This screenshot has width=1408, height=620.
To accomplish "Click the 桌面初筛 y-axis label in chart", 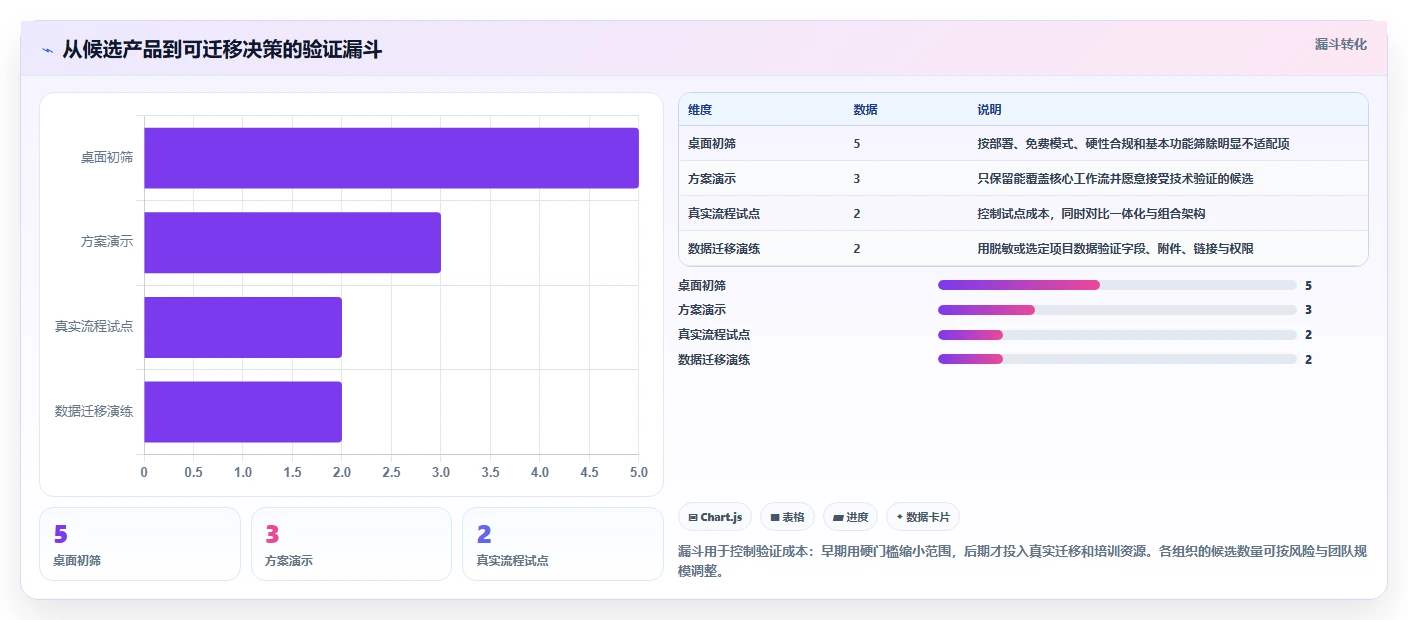I will [x=107, y=158].
